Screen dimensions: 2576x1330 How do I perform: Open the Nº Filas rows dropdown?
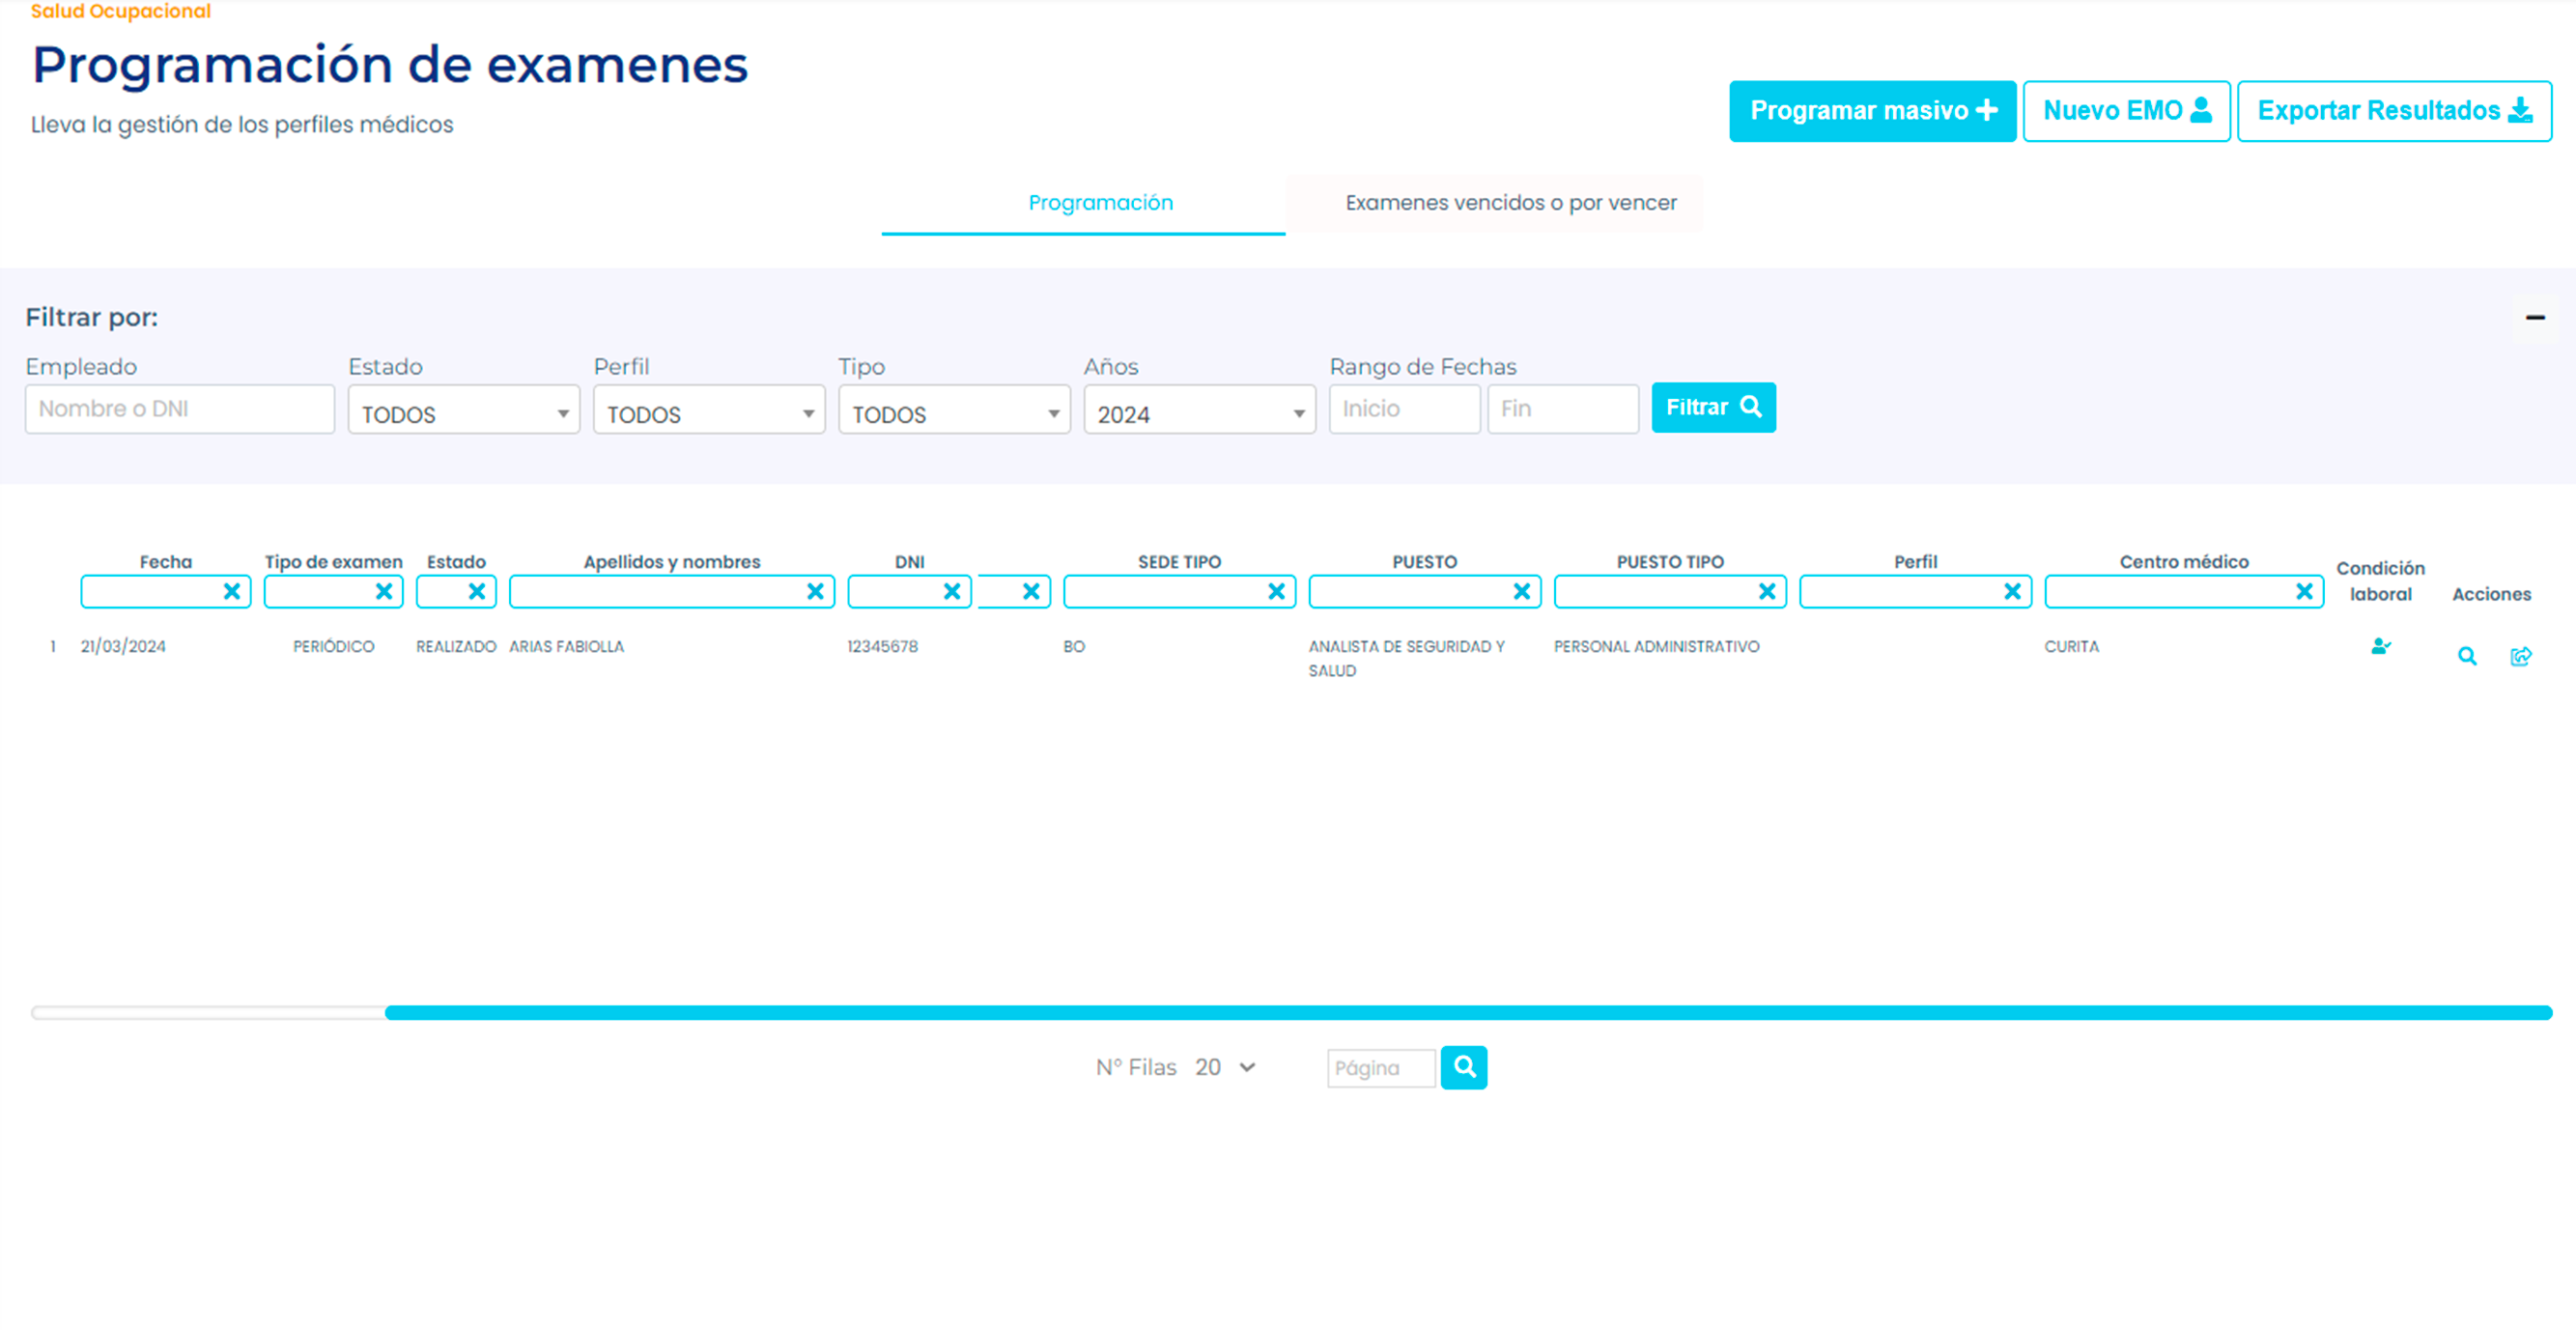pyautogui.click(x=1226, y=1068)
